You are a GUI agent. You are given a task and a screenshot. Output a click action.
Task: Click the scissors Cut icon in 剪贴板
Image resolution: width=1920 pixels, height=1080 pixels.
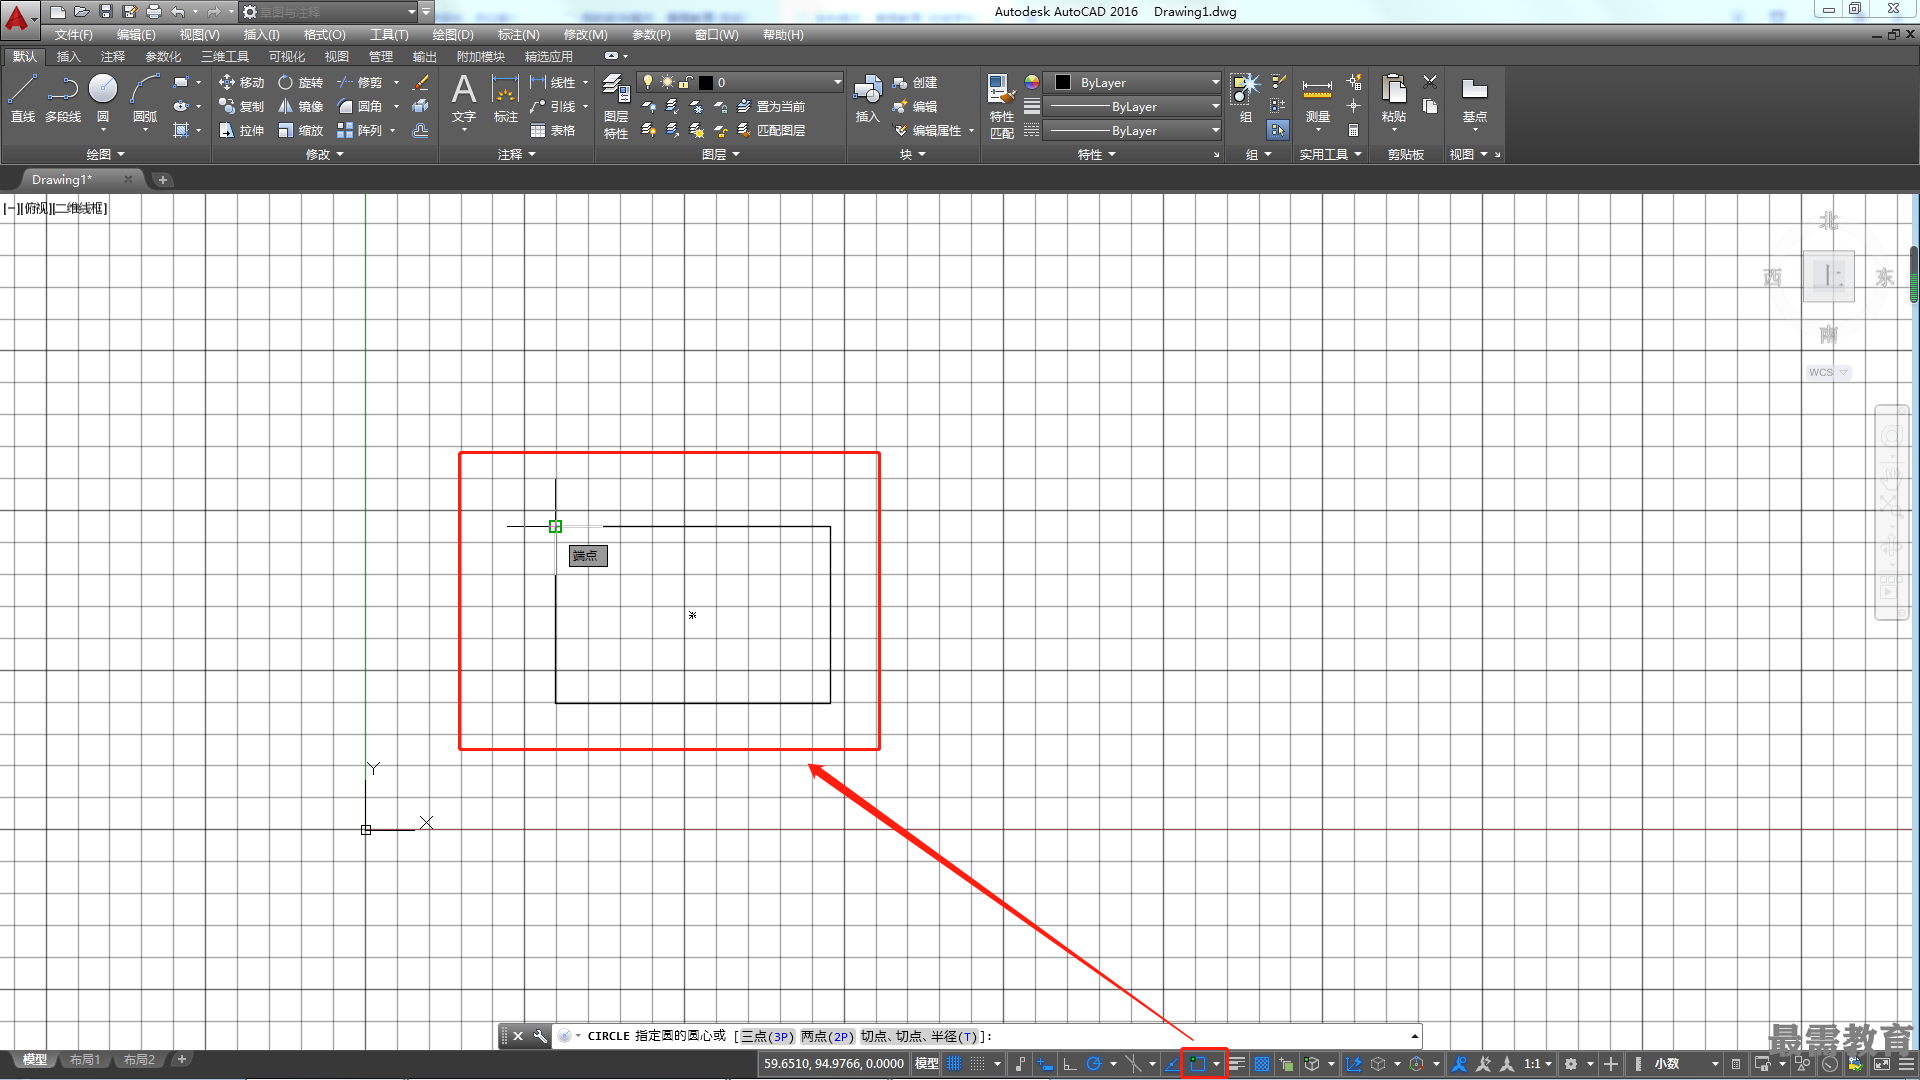1430,82
